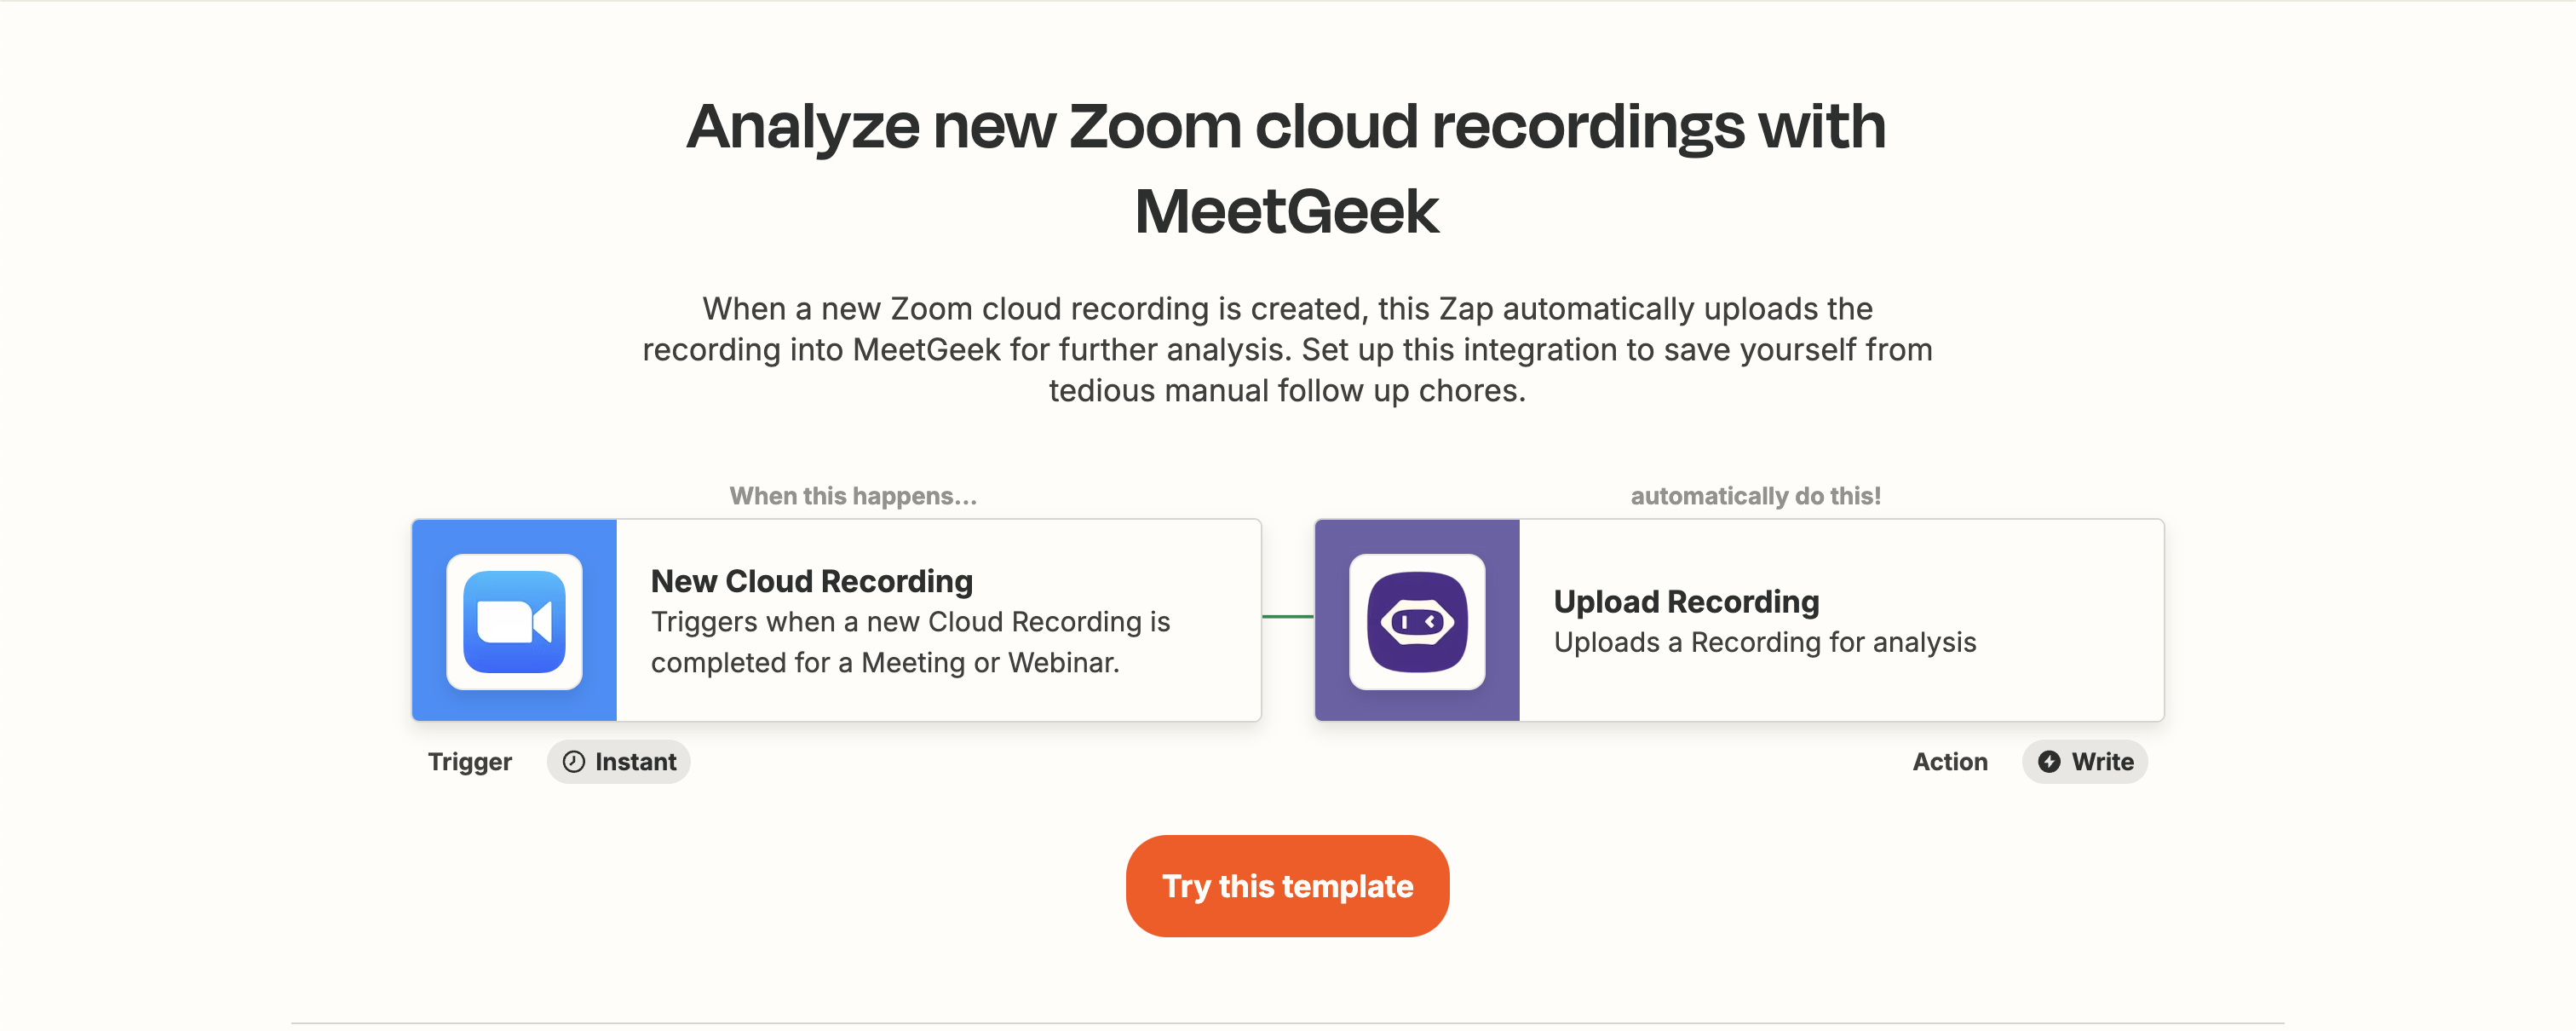The height and width of the screenshot is (1031, 2576).
Task: Click the trigger description mentioning Meeting or Webinar
Action: [x=909, y=642]
